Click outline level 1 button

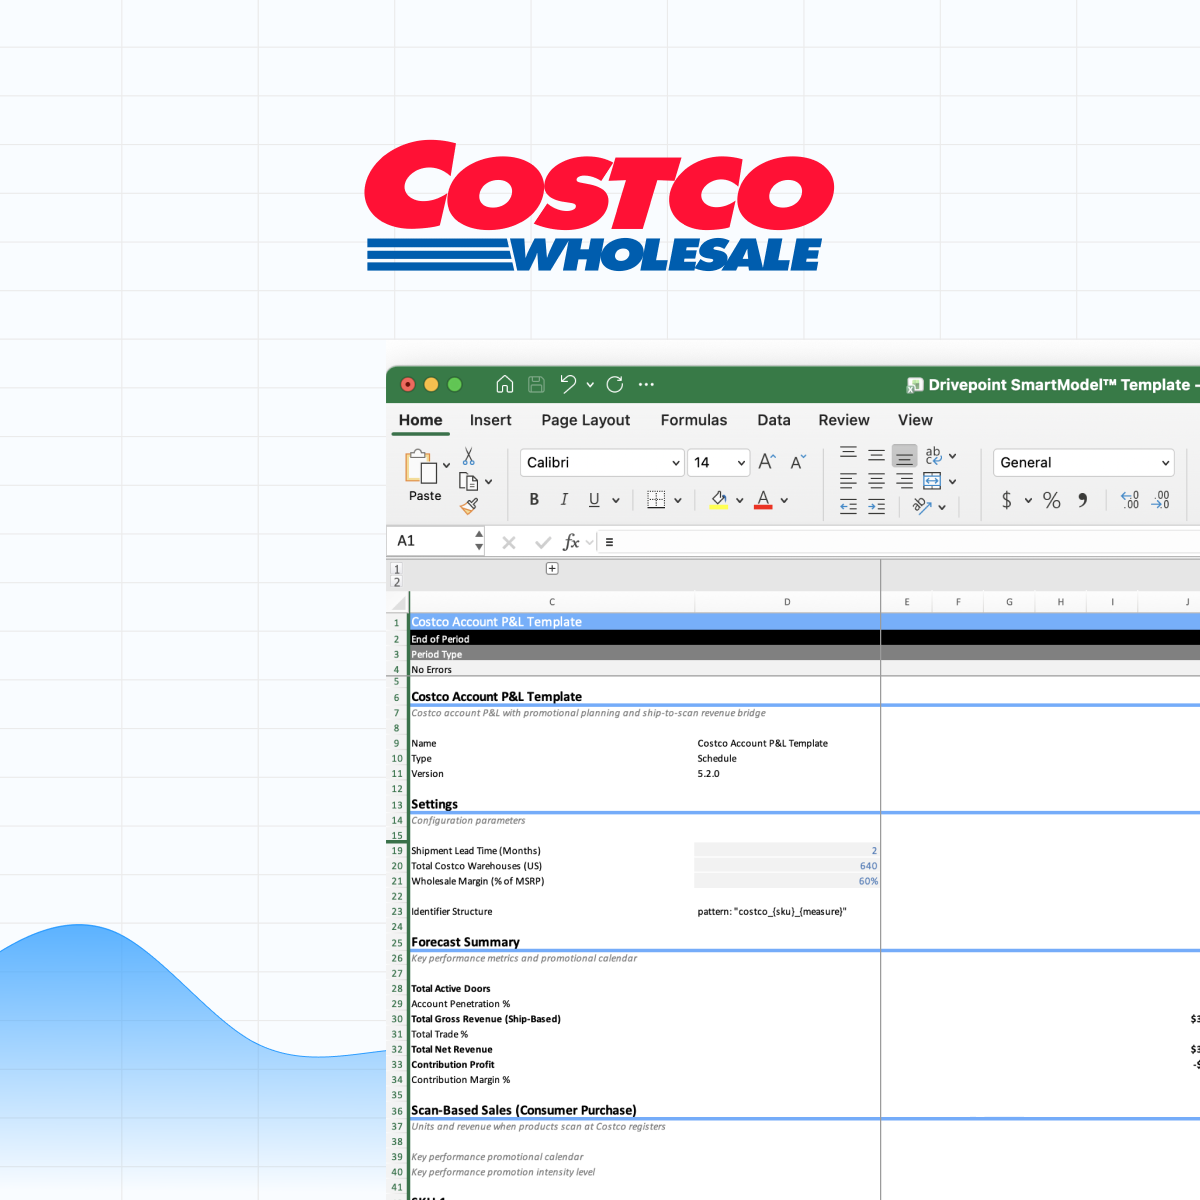click(397, 569)
